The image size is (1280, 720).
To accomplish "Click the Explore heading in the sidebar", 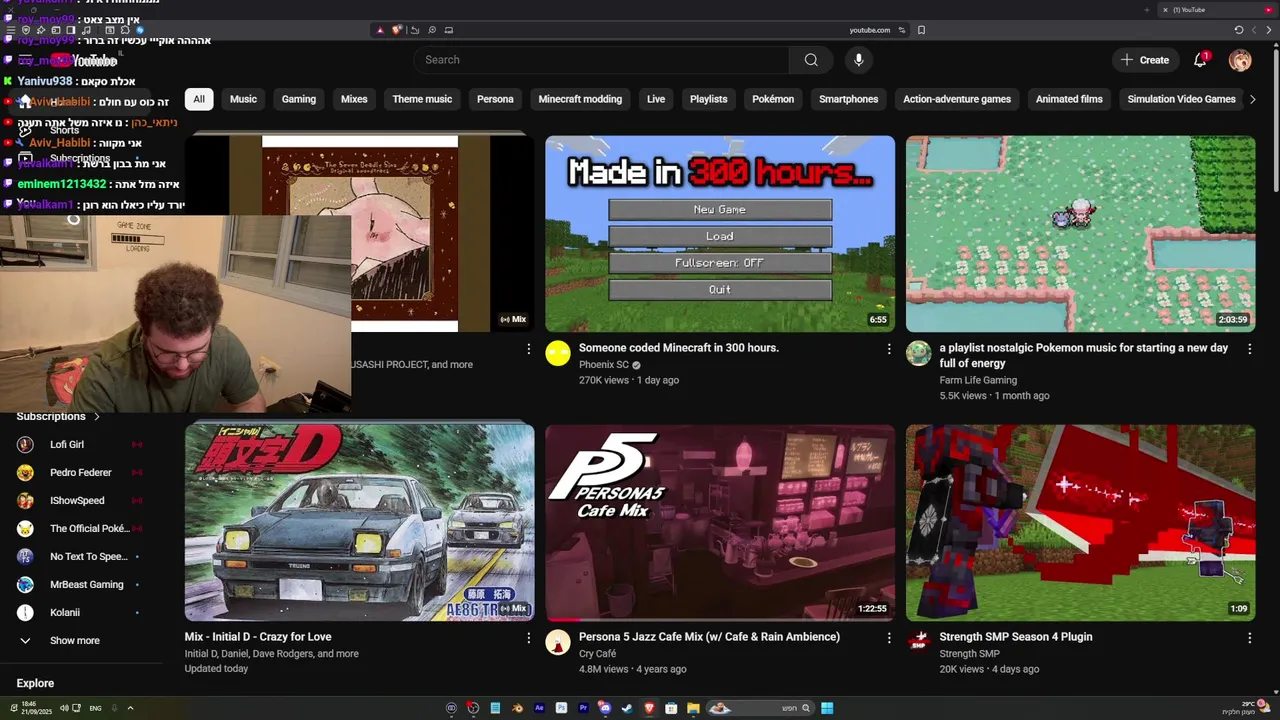I will click(35, 684).
